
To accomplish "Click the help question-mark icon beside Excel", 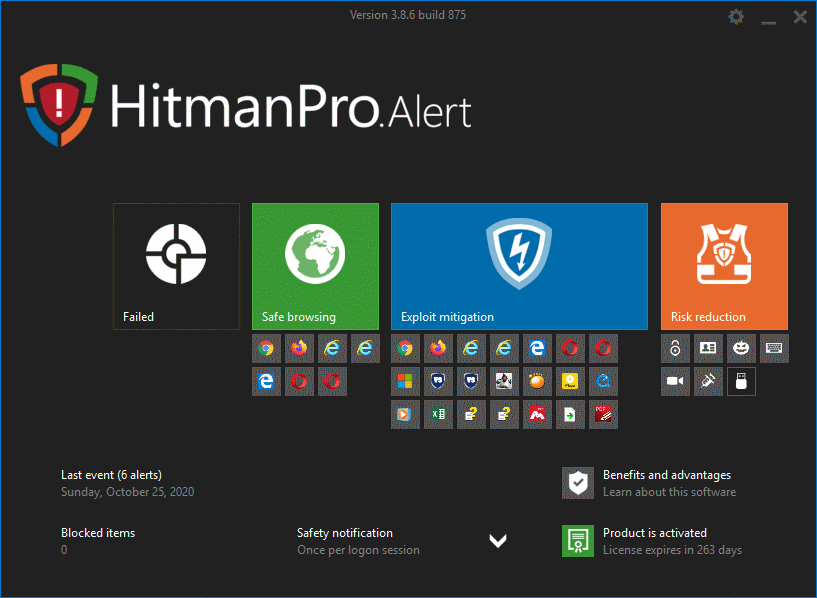I will point(471,415).
